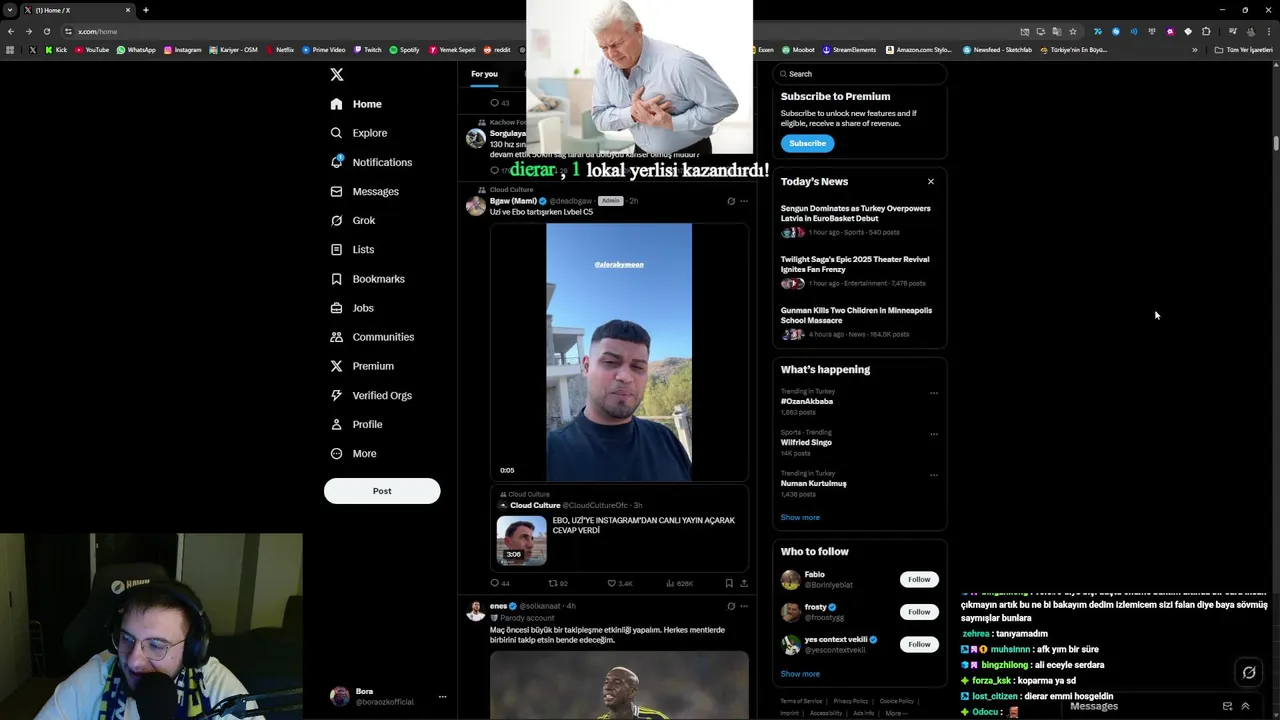
Task: Click share icon on Bgaw post
Action: click(743, 583)
